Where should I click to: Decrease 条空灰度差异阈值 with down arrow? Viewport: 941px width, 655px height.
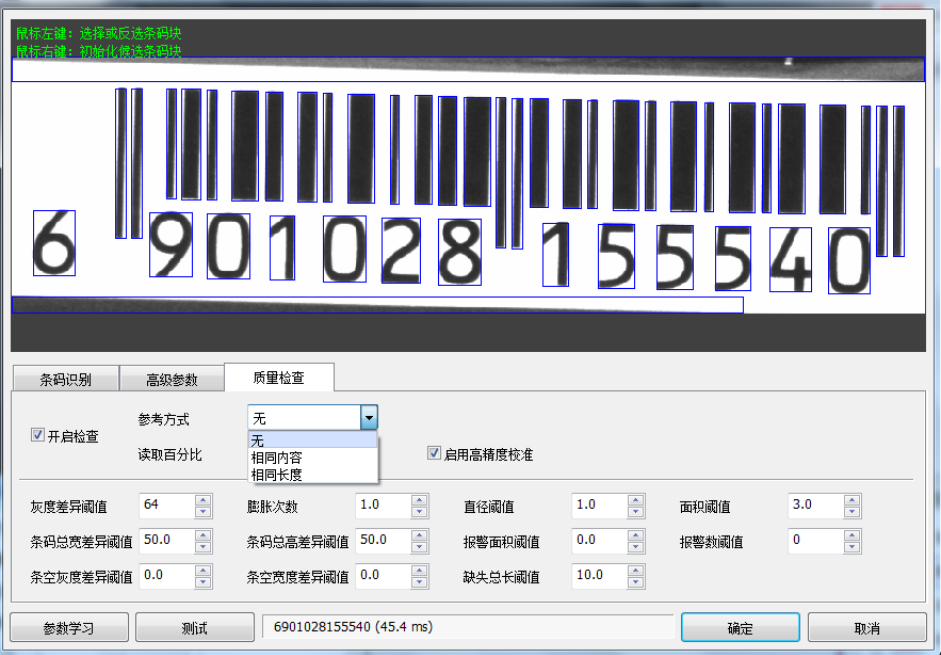(203, 582)
